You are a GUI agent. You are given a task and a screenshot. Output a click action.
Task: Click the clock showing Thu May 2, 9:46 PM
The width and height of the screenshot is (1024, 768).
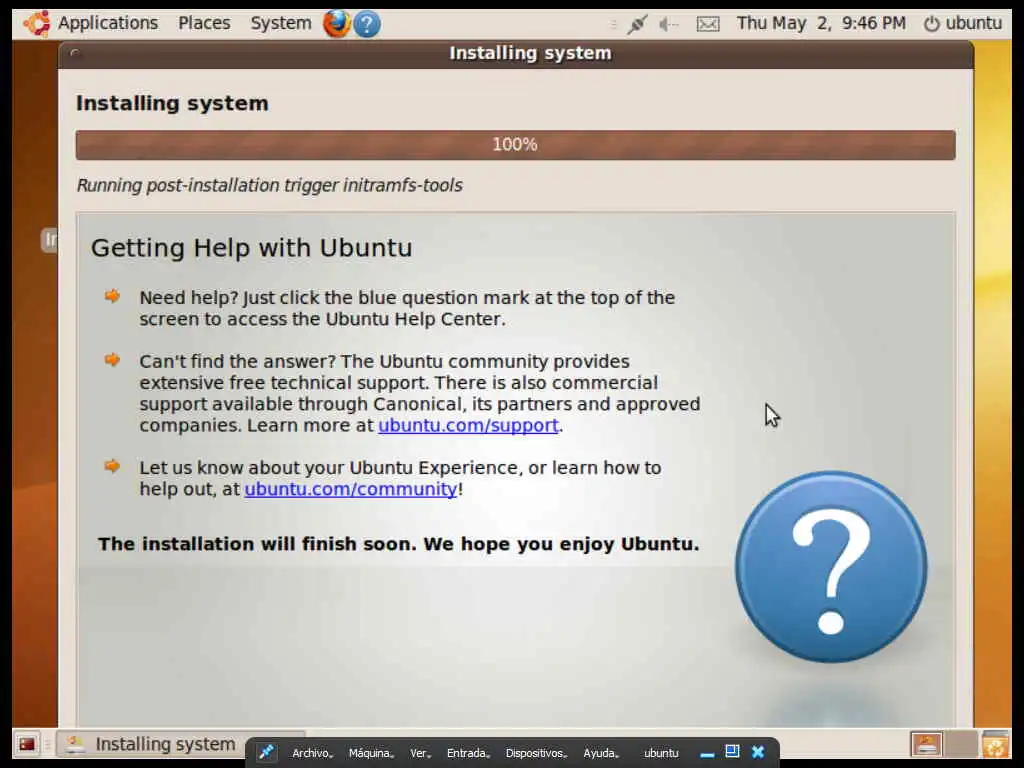pyautogui.click(x=821, y=24)
